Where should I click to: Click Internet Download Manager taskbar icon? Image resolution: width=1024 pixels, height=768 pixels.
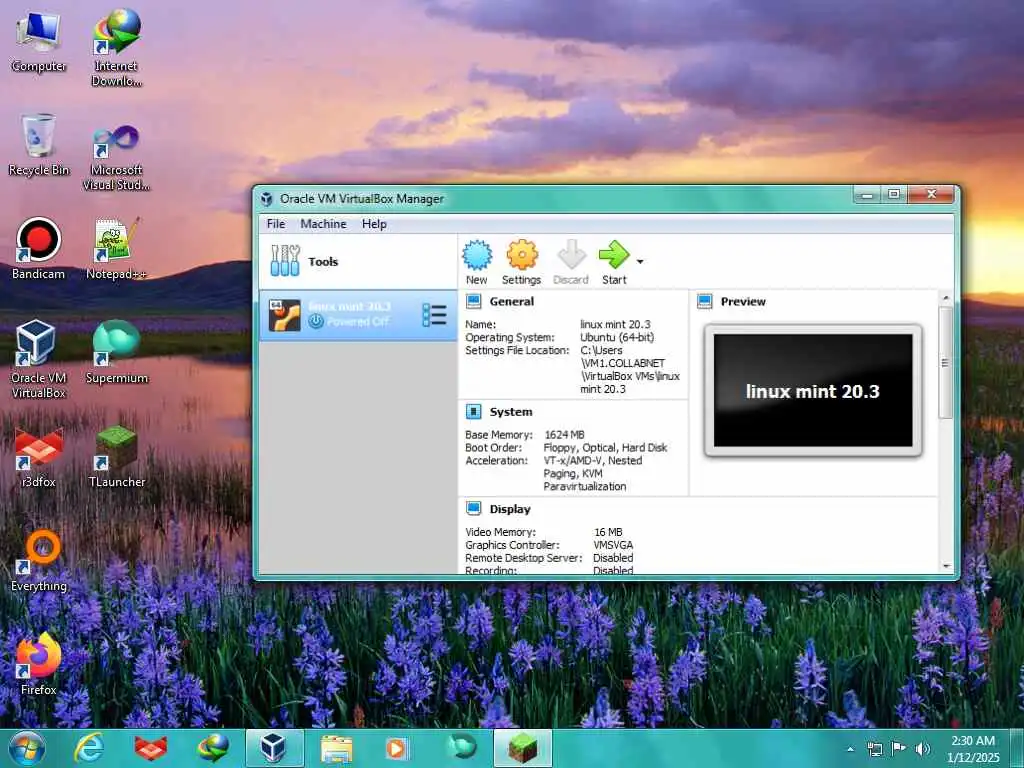pyautogui.click(x=213, y=748)
